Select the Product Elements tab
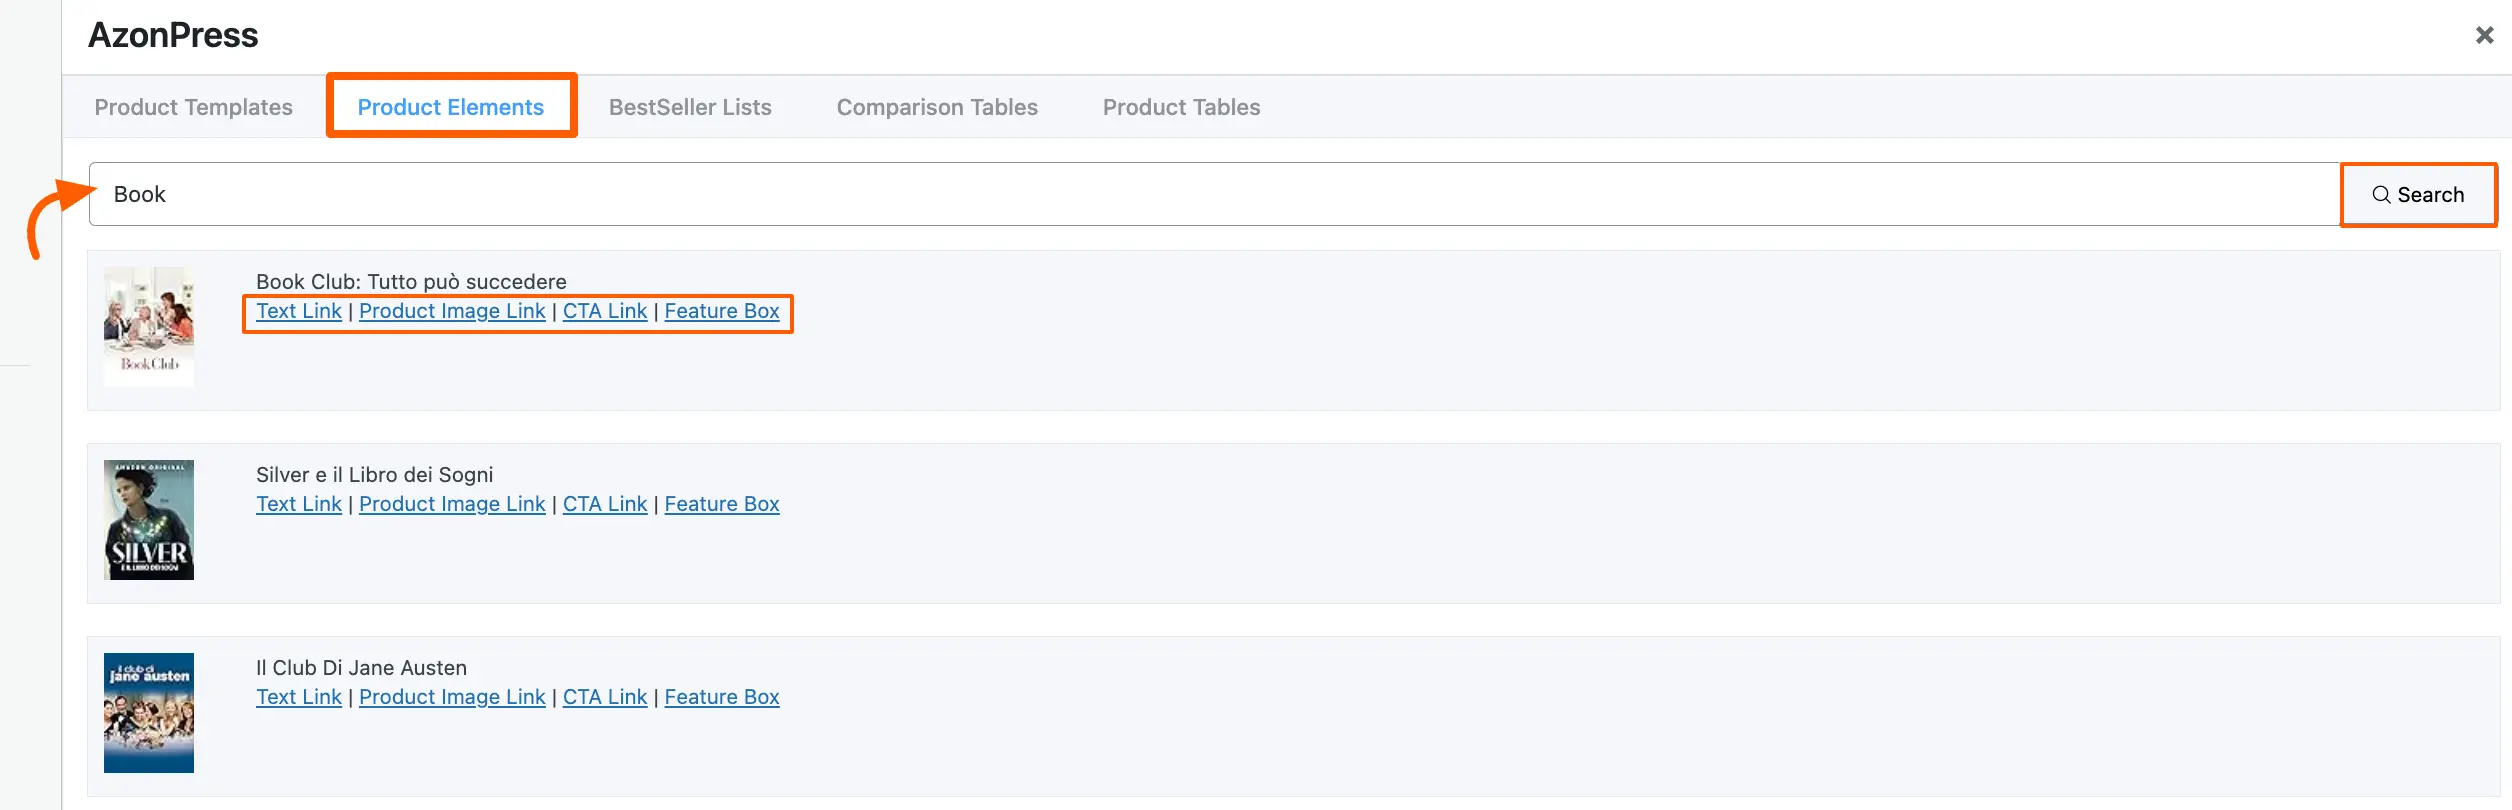This screenshot has width=2512, height=810. [451, 107]
